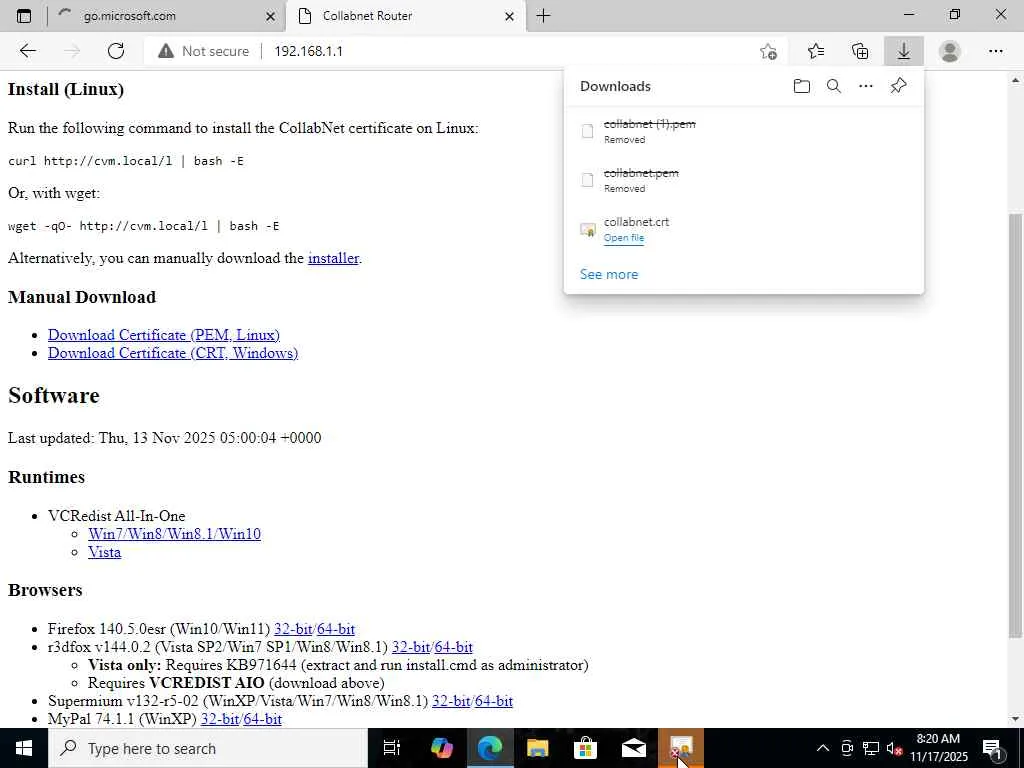Download r3dfox 32-bit
Screen dimensions: 1024x768
411,647
